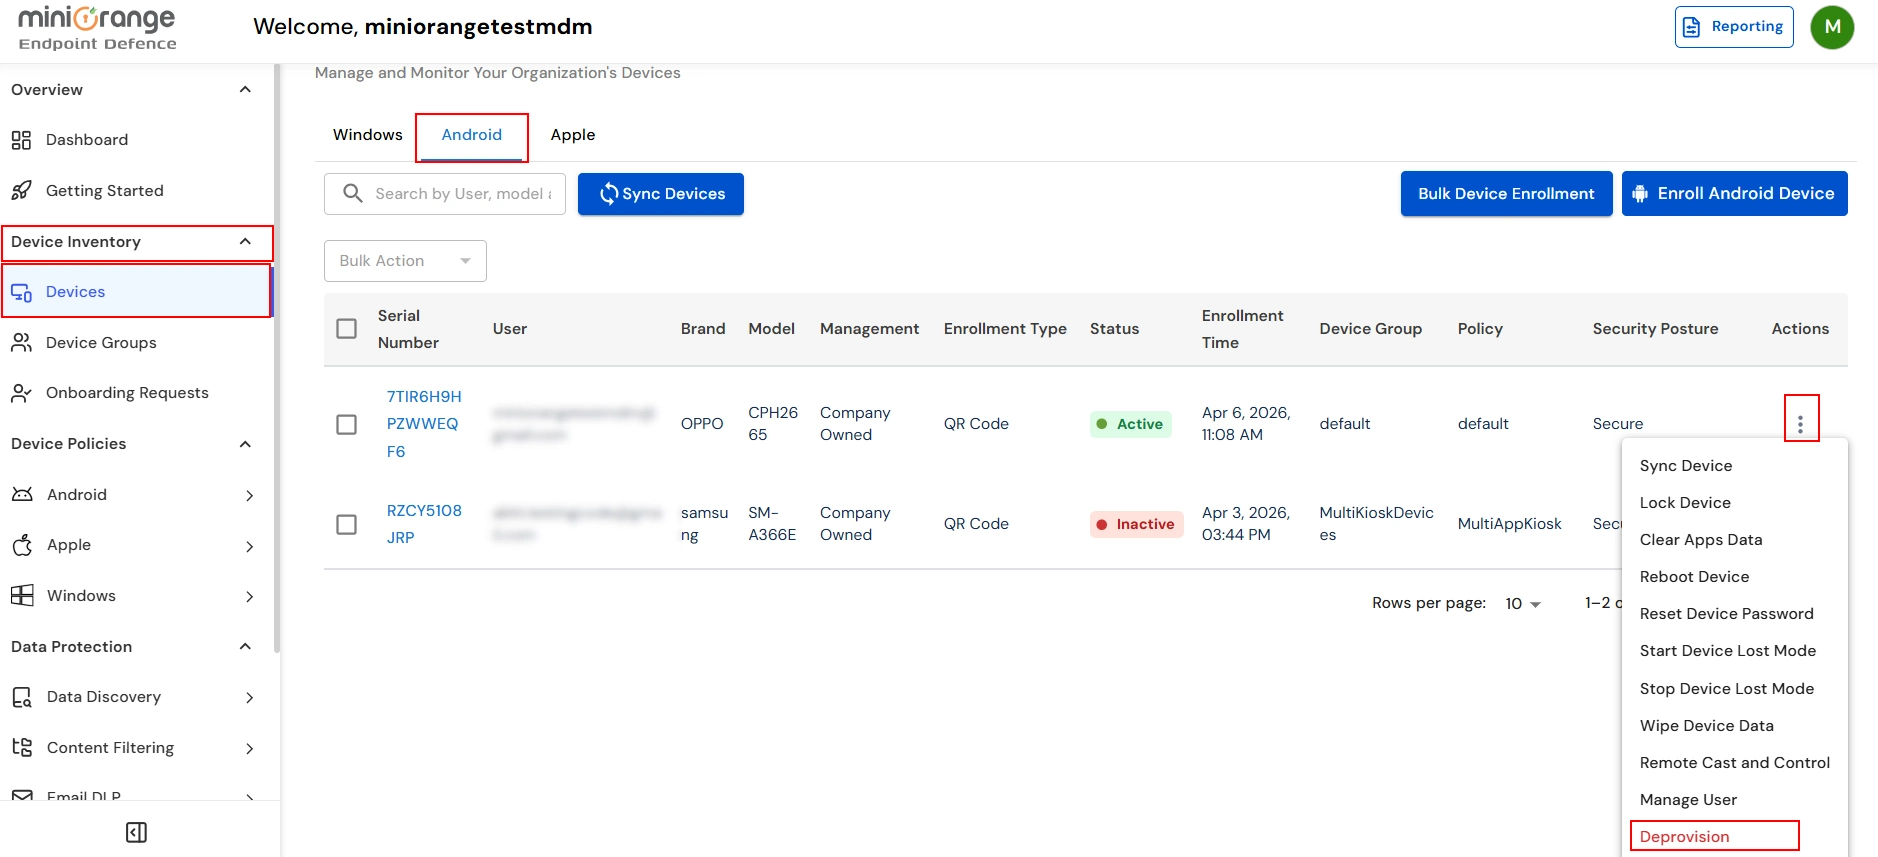Screen dimensions: 1878x857
Task: Click the Windows logo icon in sidebar
Action: click(x=22, y=596)
